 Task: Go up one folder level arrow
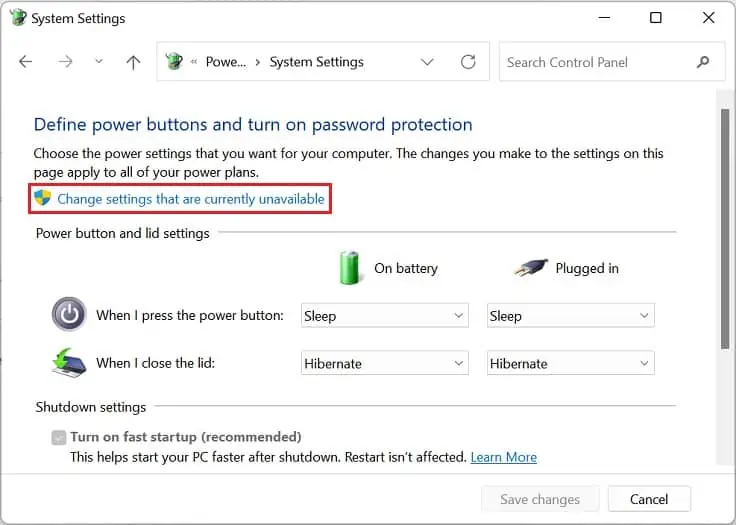133,62
